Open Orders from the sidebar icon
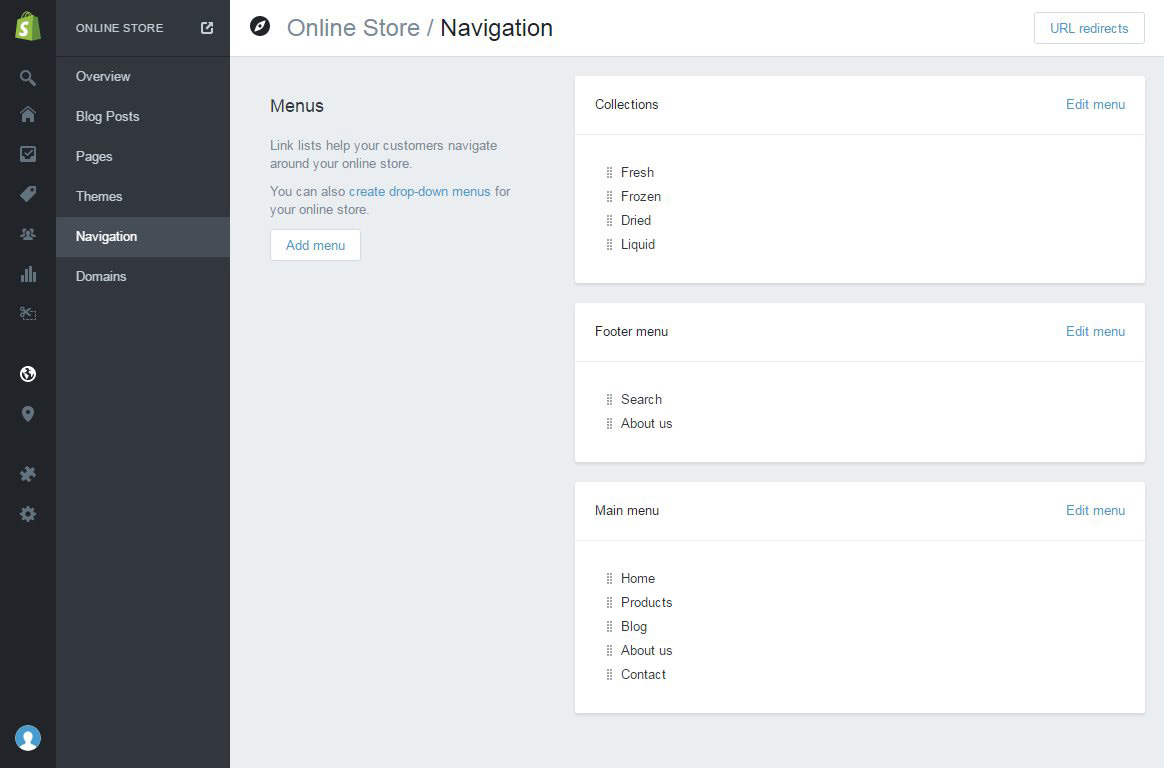The width and height of the screenshot is (1164, 768). (x=28, y=154)
